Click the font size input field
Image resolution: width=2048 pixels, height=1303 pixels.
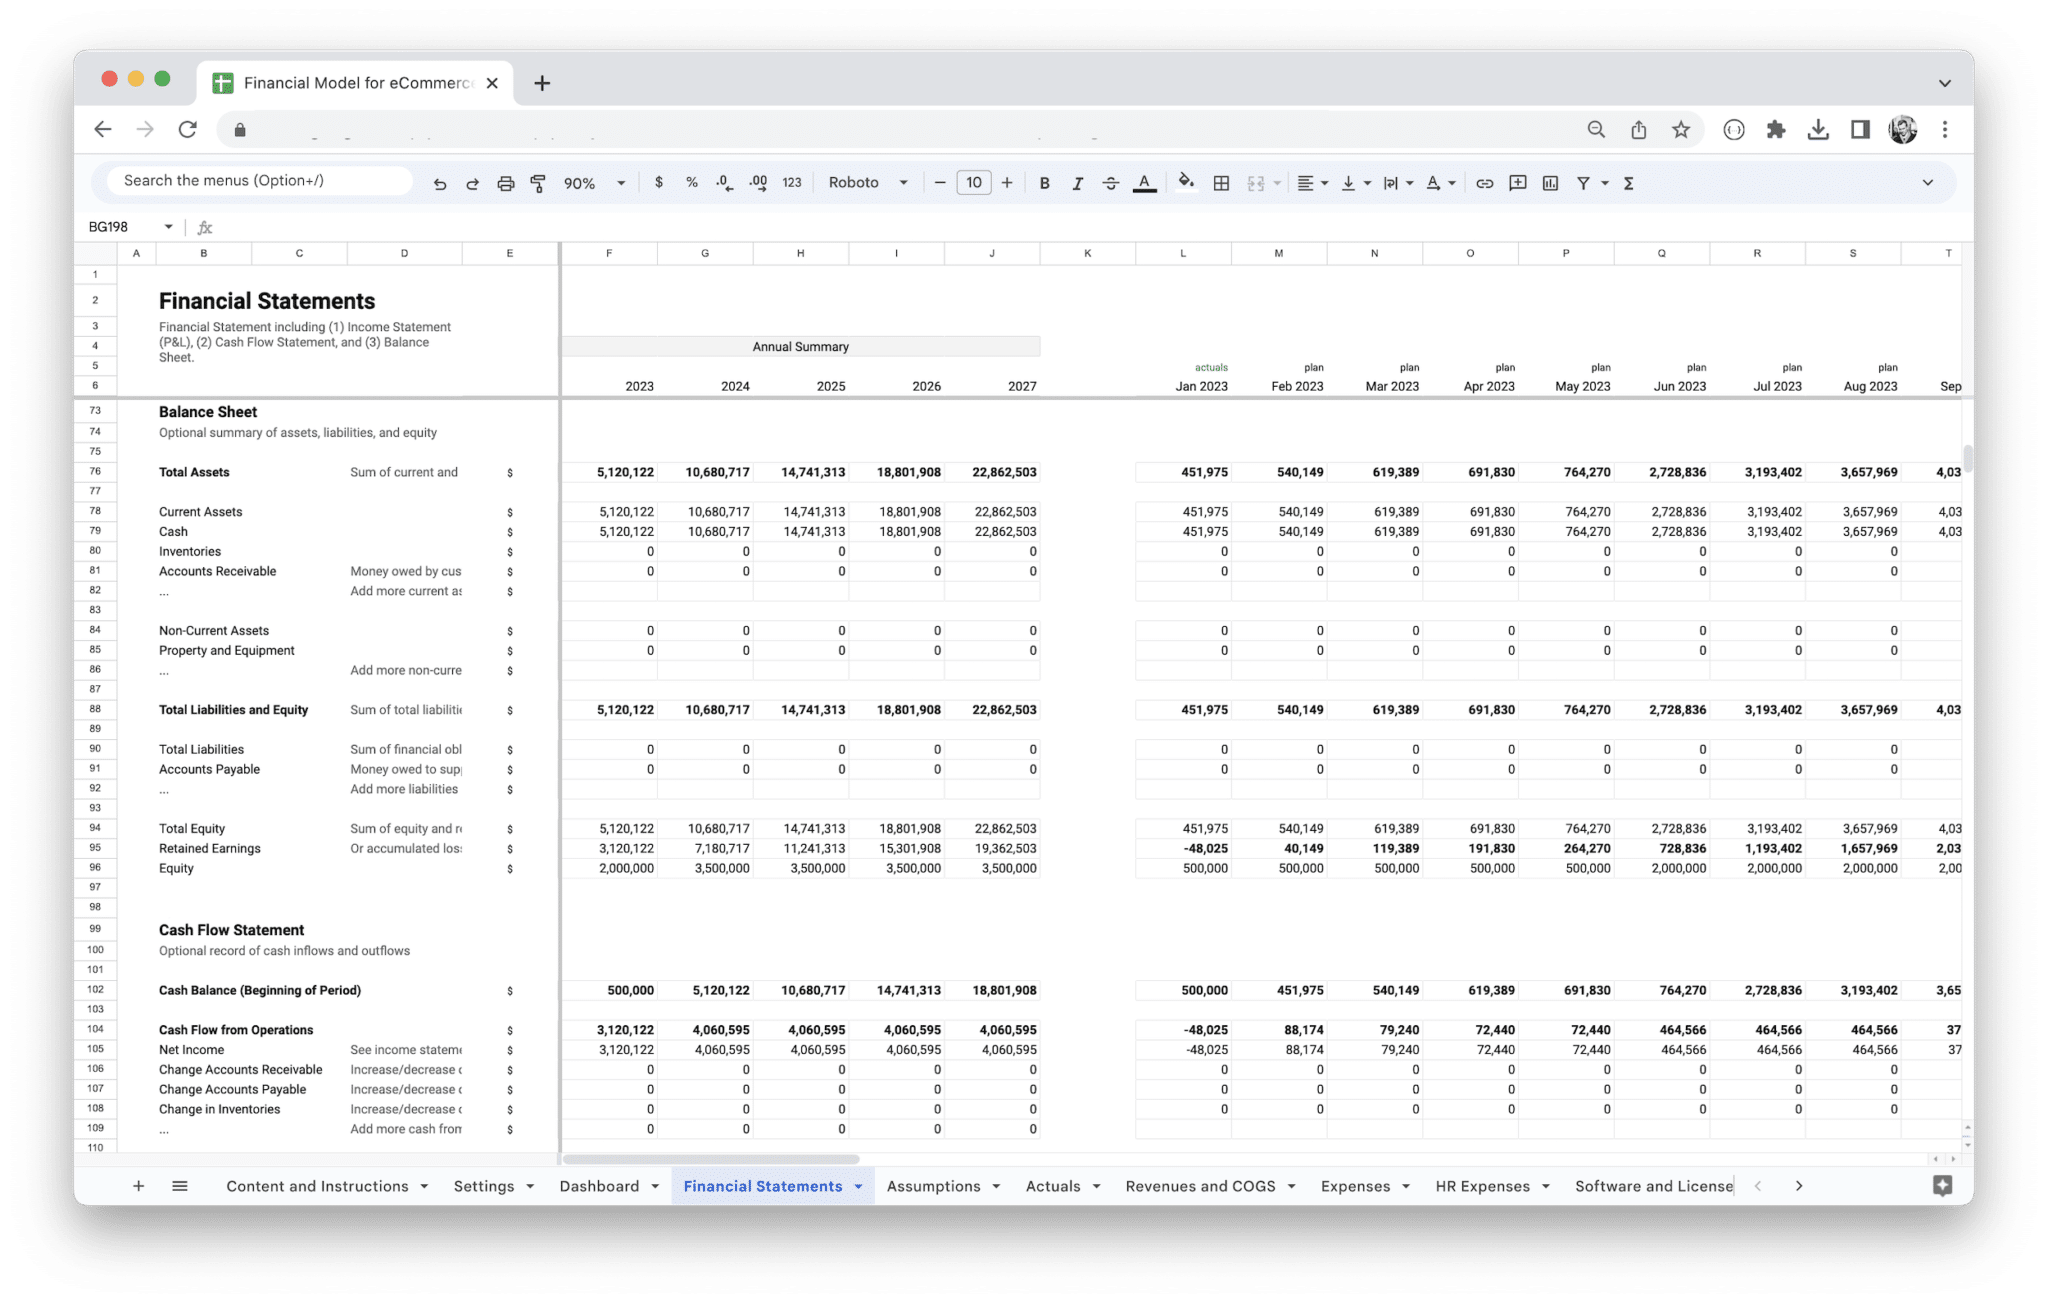[973, 183]
